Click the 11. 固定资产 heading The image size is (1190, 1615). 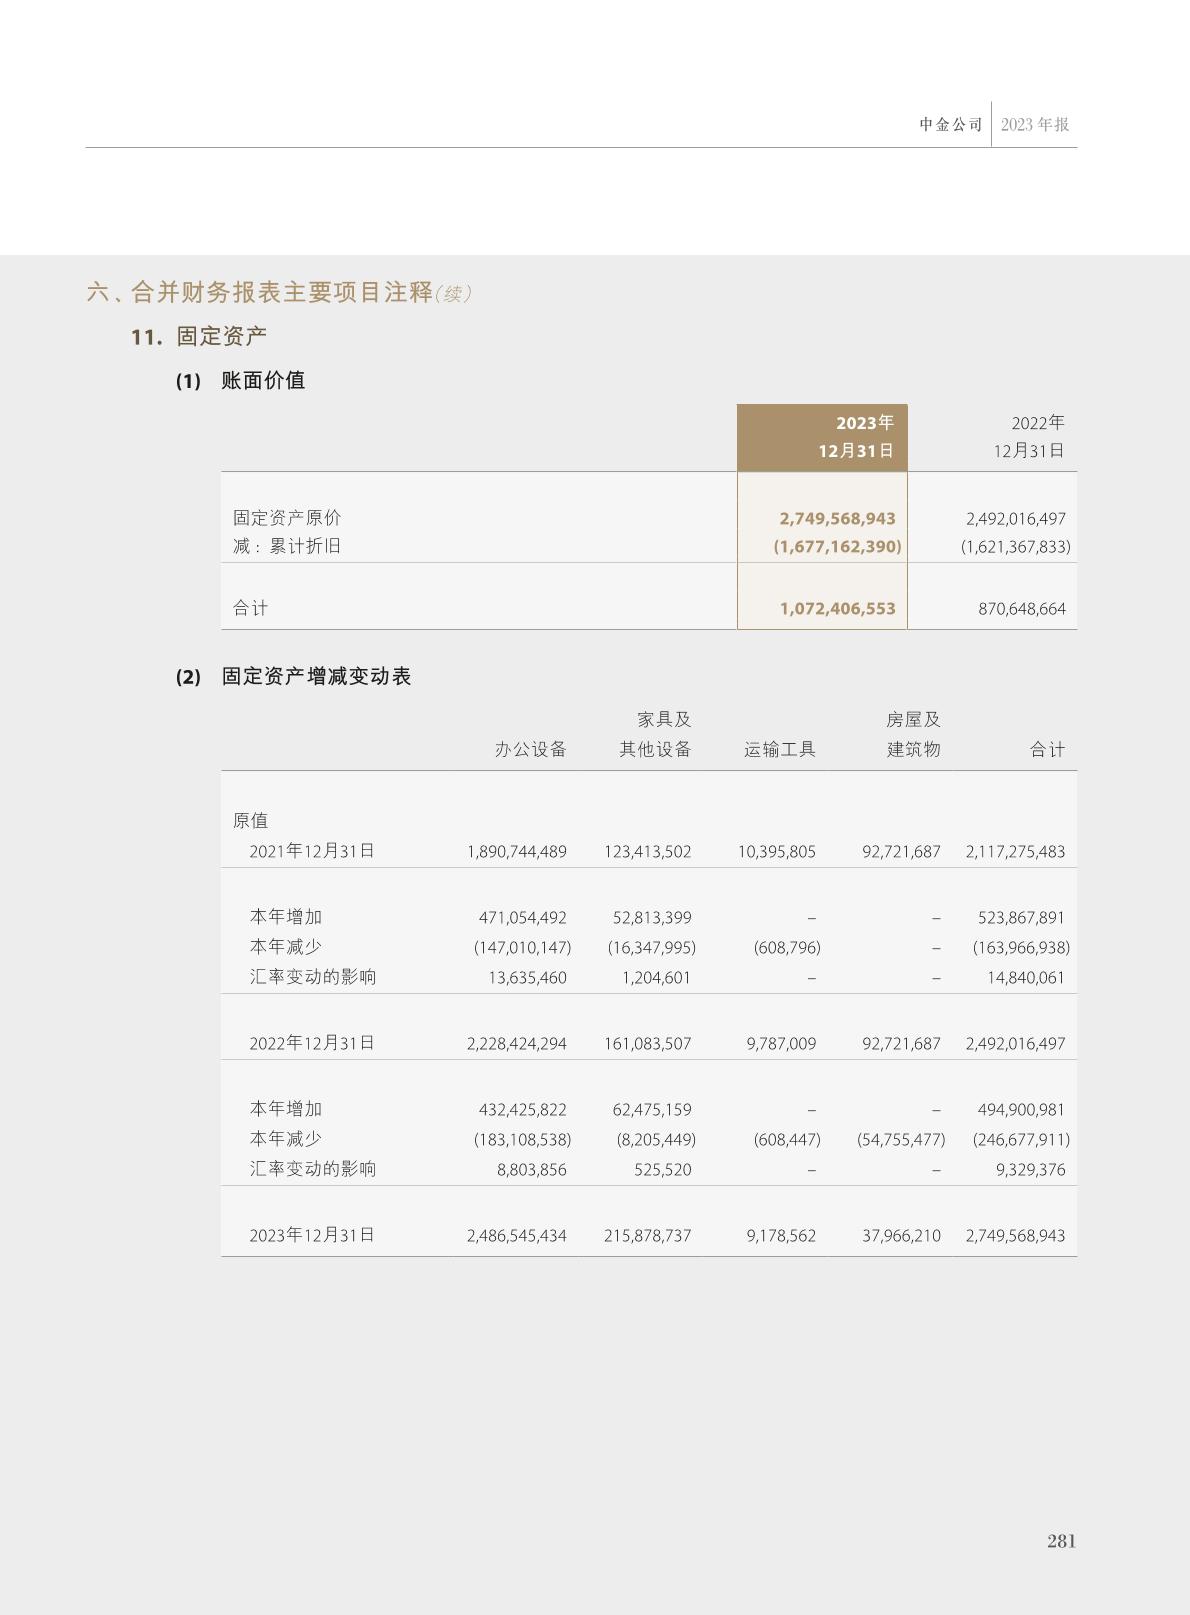click(199, 337)
